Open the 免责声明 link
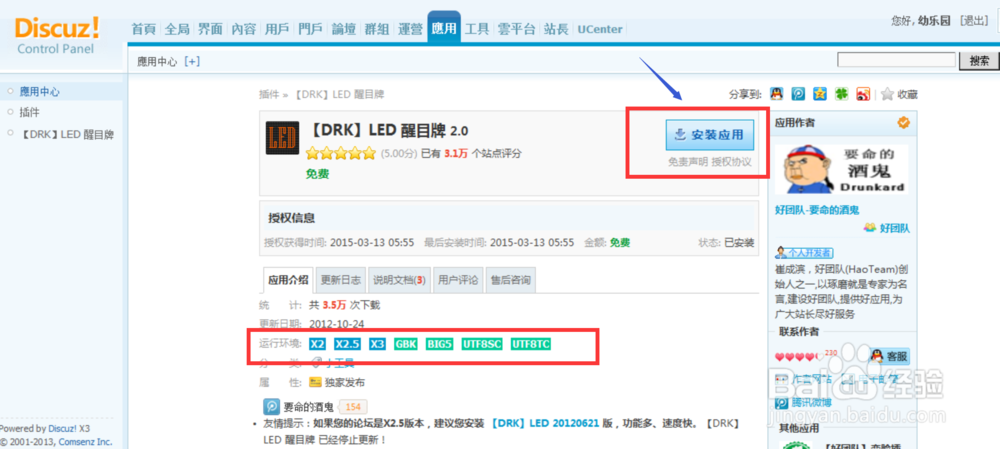This screenshot has height=449, width=1000. point(688,162)
